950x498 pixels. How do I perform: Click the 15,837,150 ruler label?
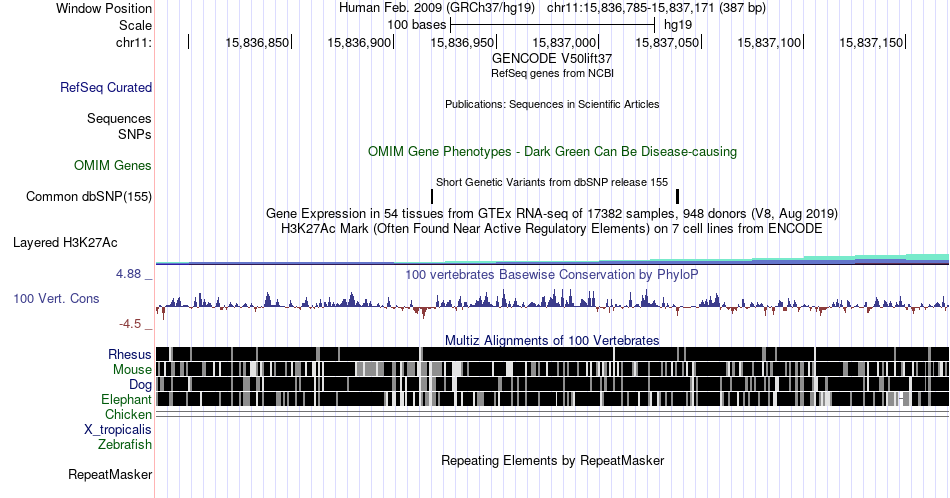(871, 42)
